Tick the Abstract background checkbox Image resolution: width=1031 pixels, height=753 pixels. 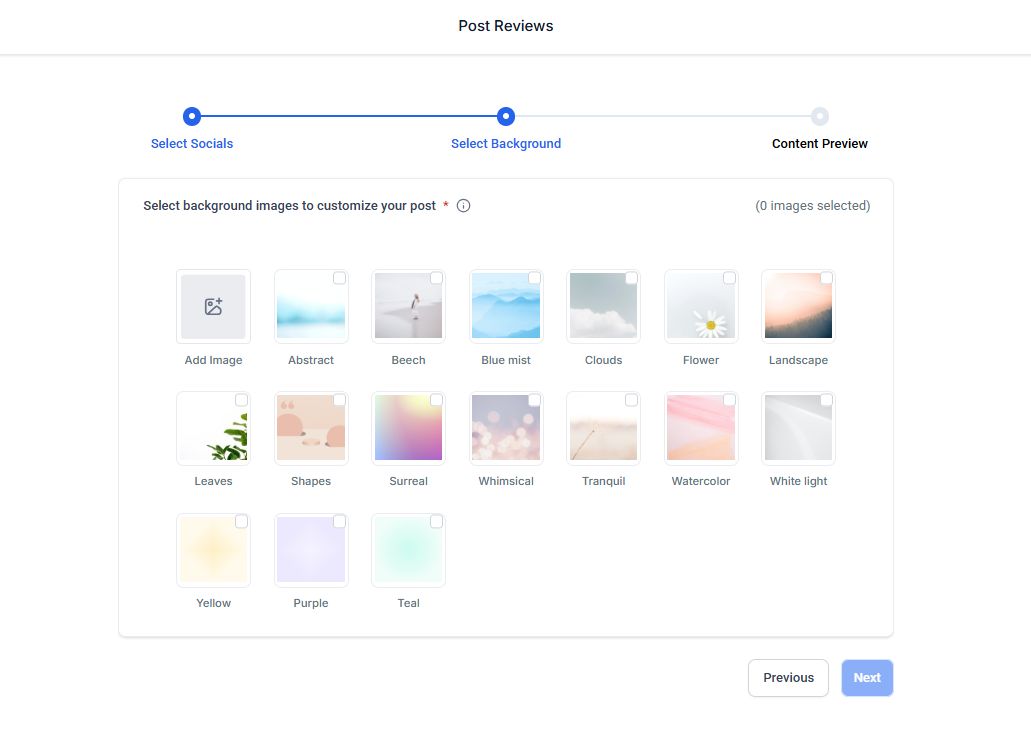[339, 278]
